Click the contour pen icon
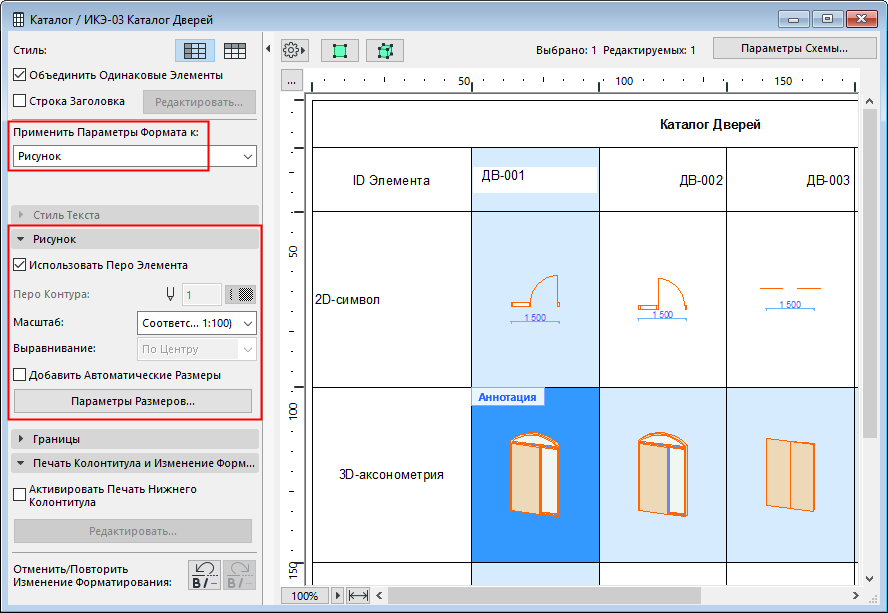Screen dimensions: 888x613 click(170, 294)
